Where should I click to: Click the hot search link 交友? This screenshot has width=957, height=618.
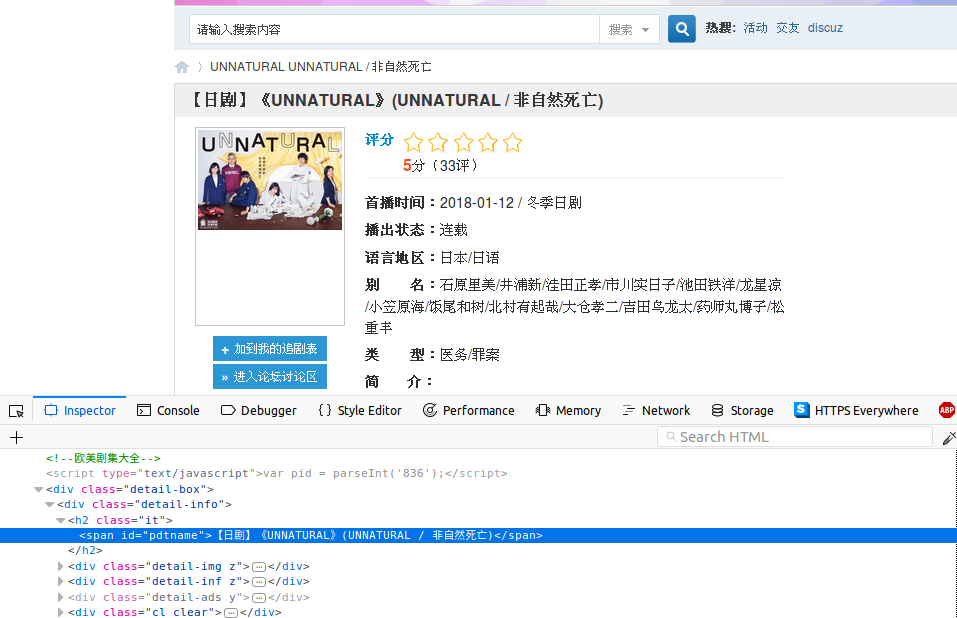[787, 28]
